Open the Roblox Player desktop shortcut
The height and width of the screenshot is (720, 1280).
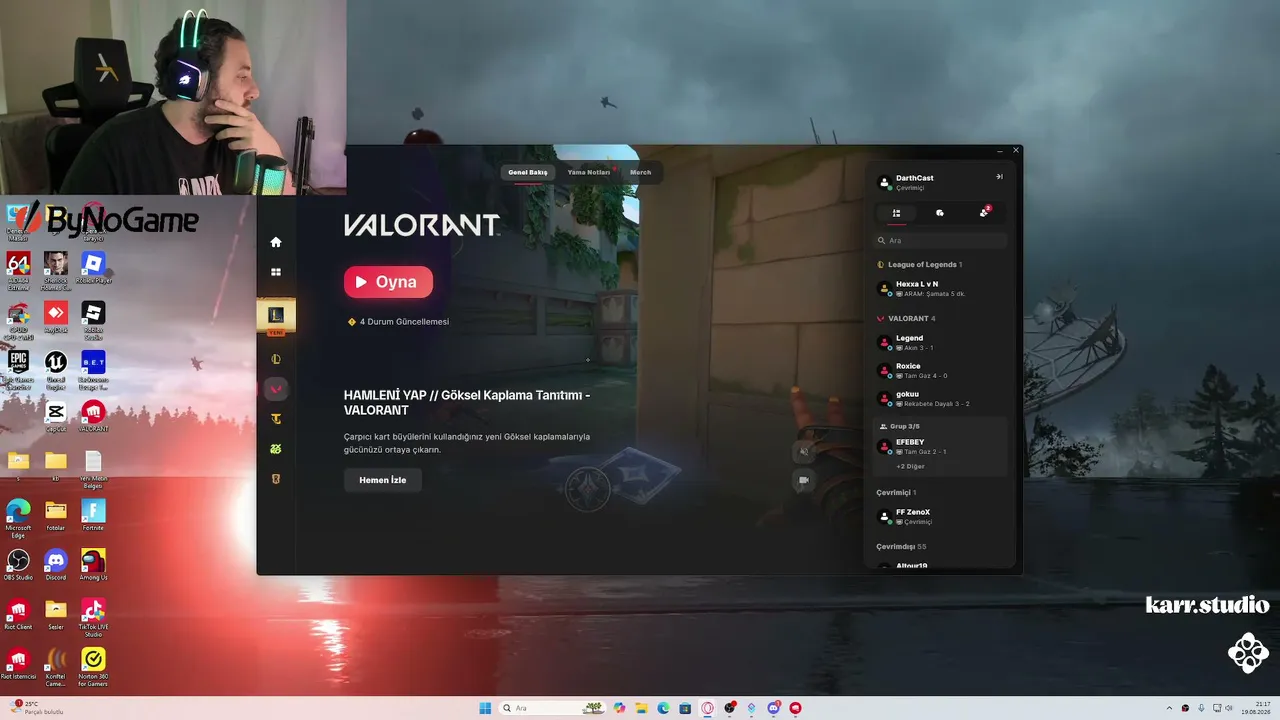point(93,268)
